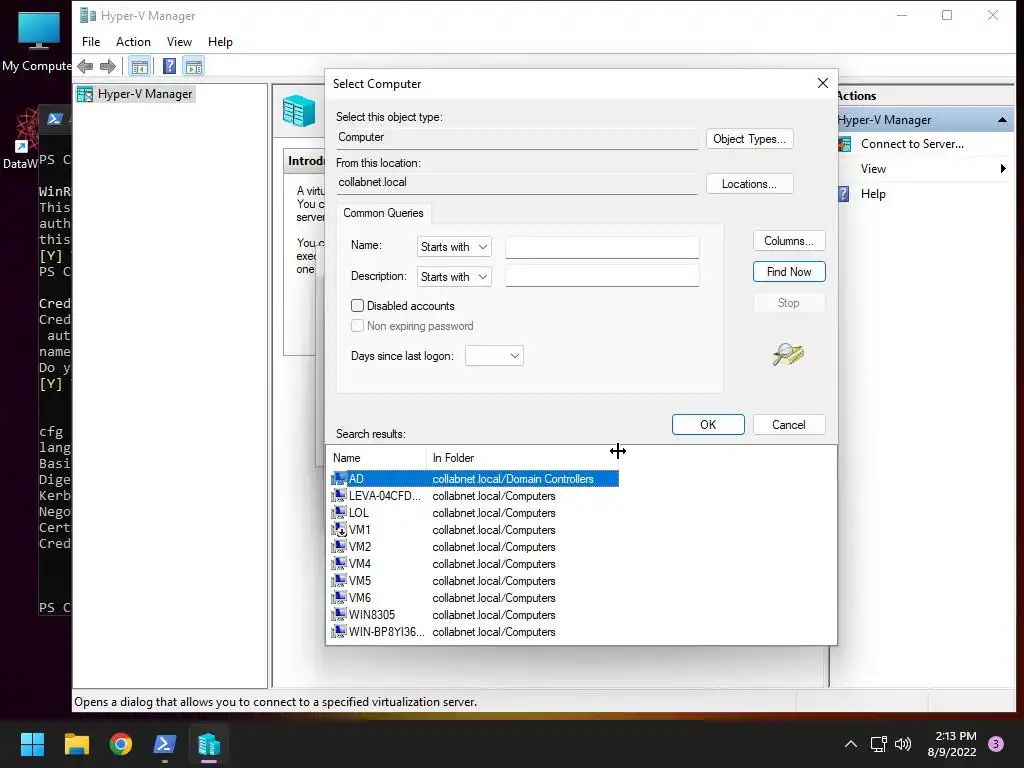Viewport: 1024px width, 768px height.
Task: Open the Windows Start button
Action: tap(32, 744)
